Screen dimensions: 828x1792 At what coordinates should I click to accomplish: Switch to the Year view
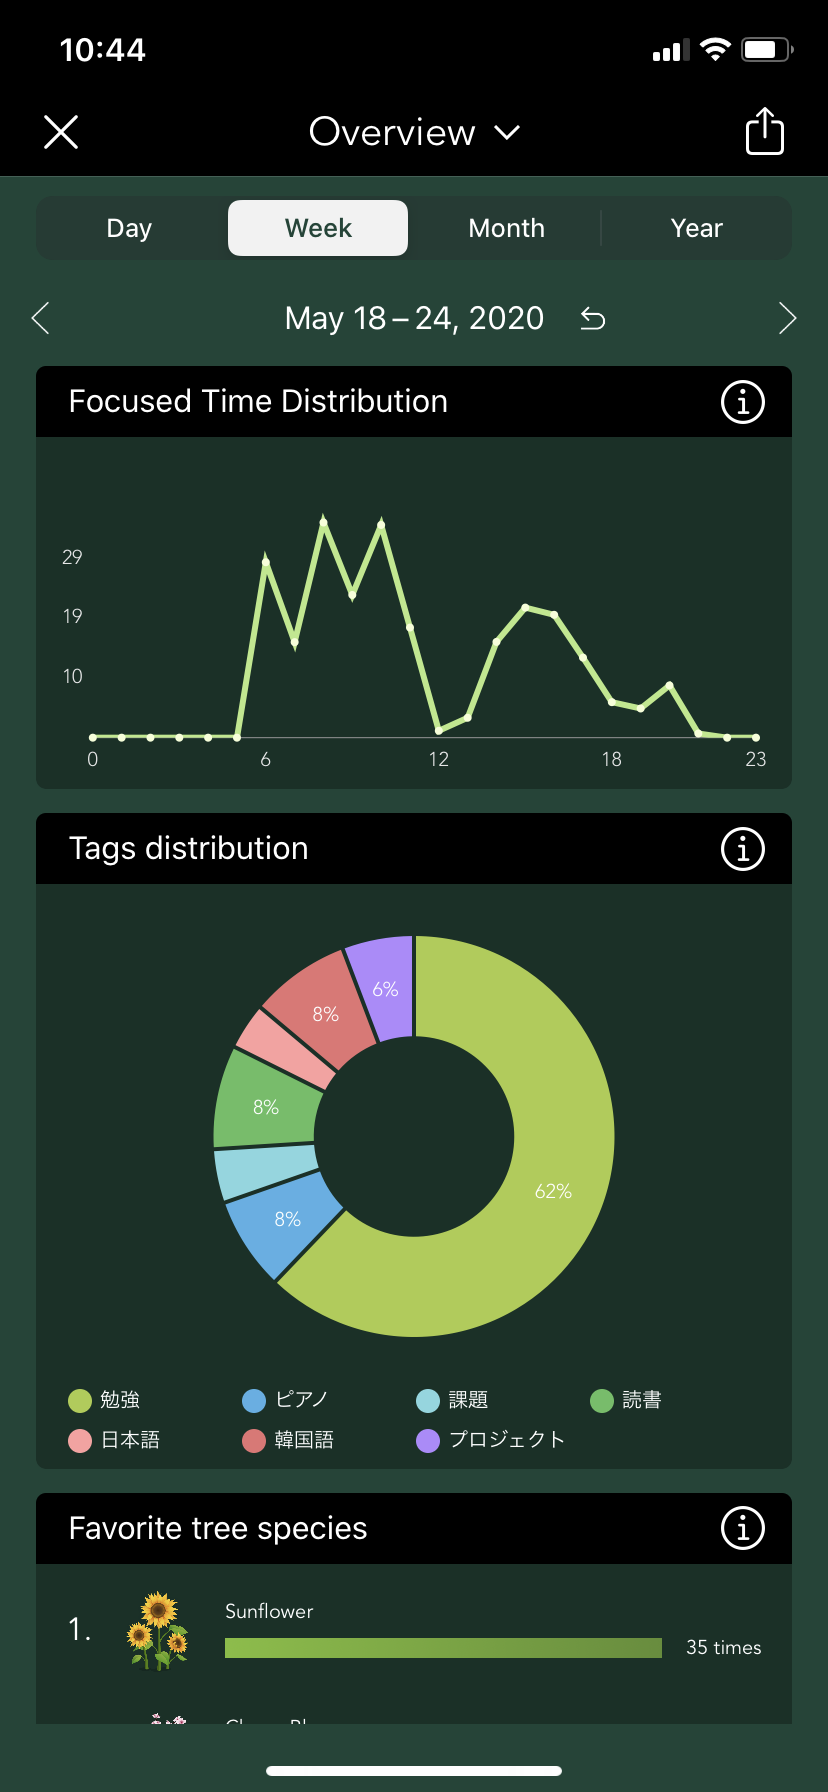tap(696, 228)
